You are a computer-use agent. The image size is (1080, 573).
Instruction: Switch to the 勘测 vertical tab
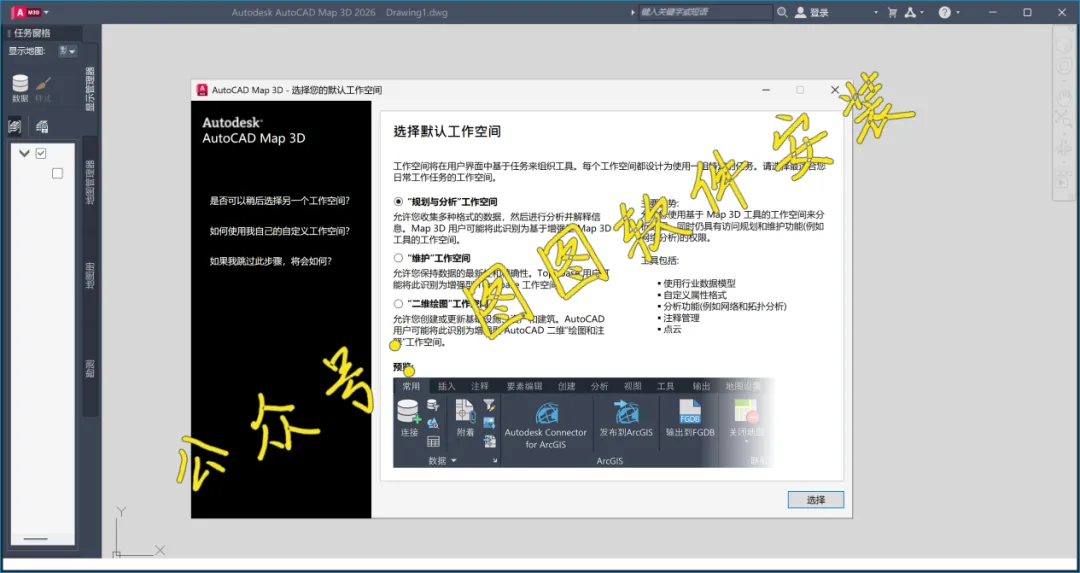[90, 368]
